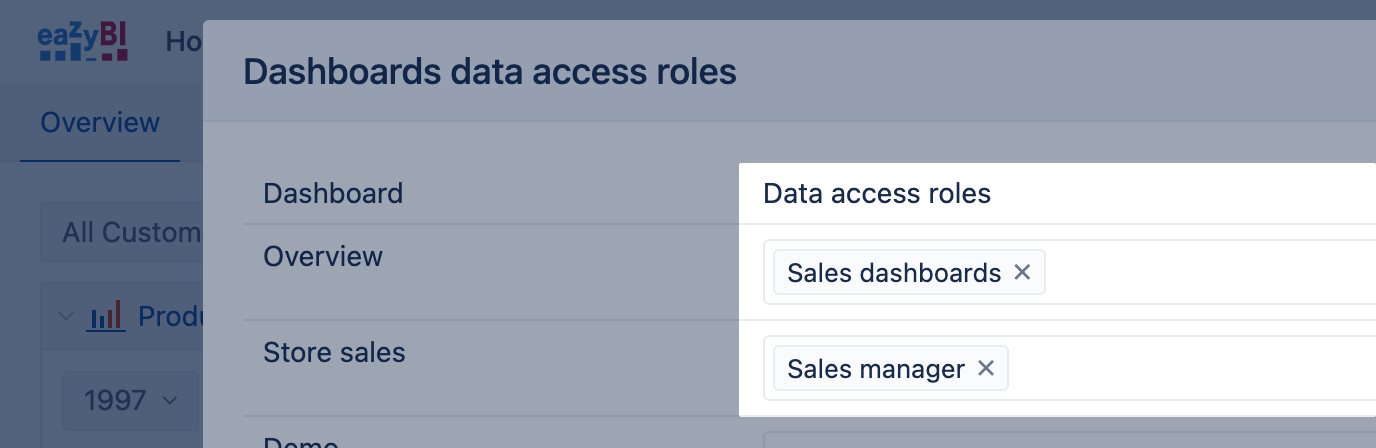Select the Sales dashboards tag label

pos(894,272)
